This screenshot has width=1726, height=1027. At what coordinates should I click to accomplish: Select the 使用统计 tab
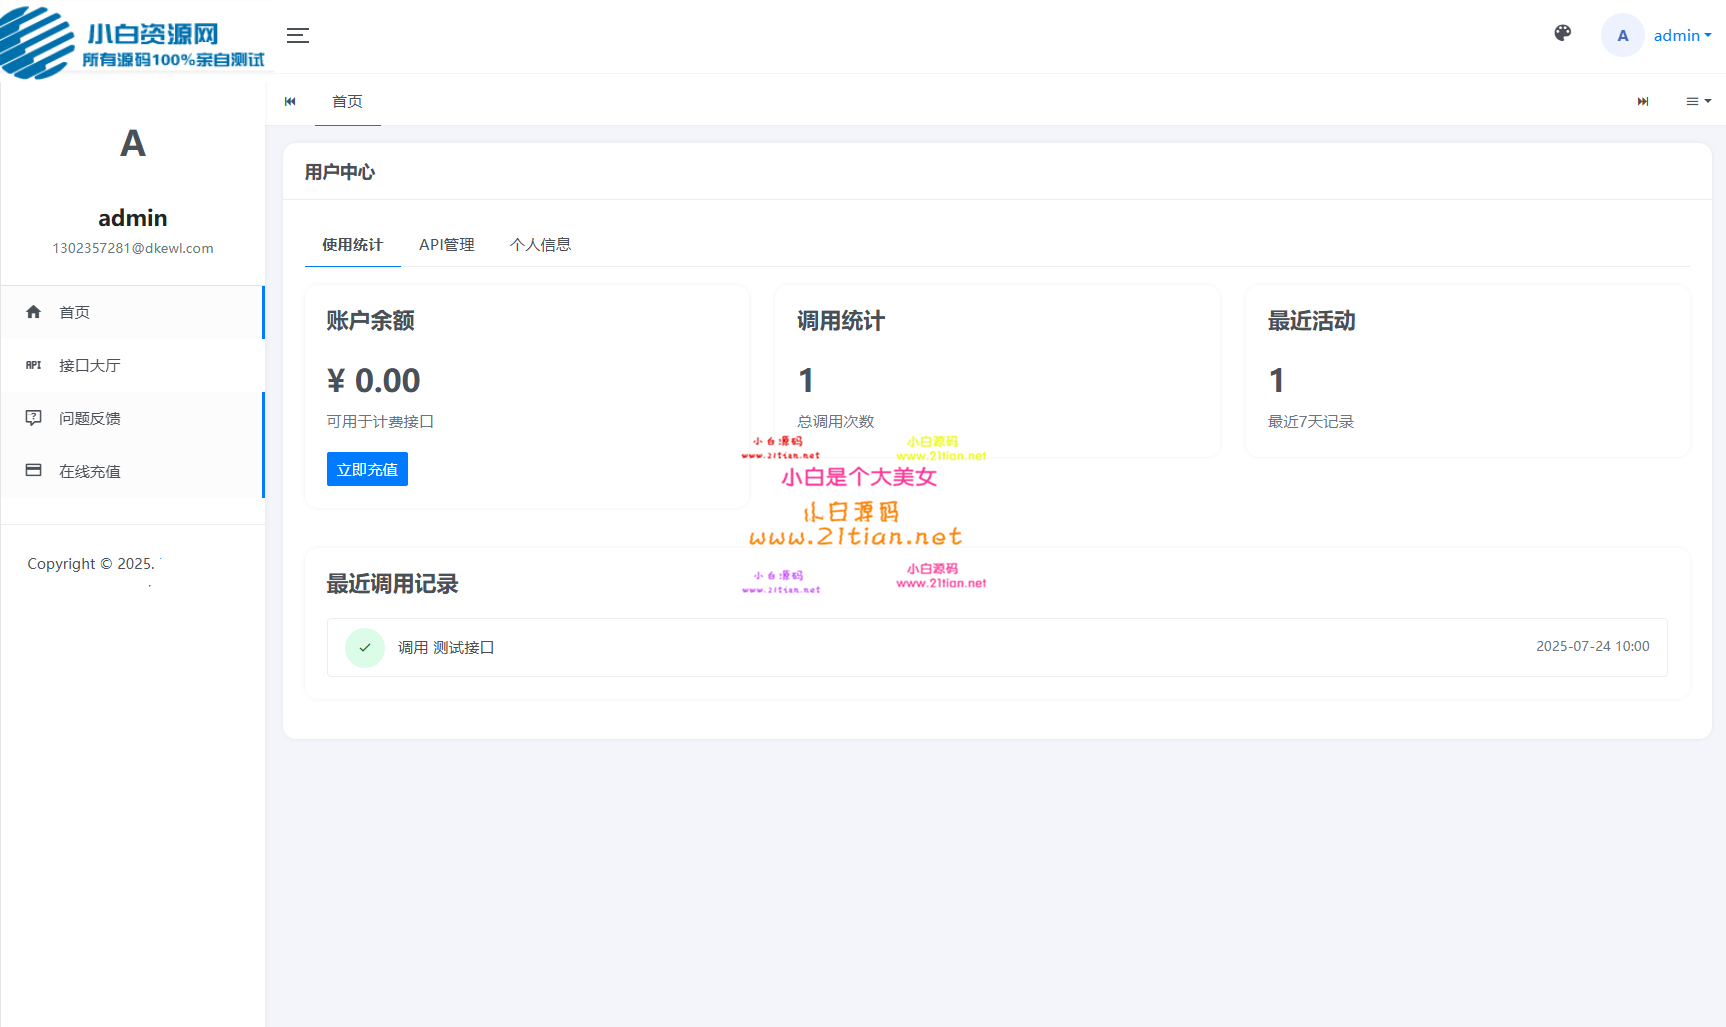[x=352, y=244]
